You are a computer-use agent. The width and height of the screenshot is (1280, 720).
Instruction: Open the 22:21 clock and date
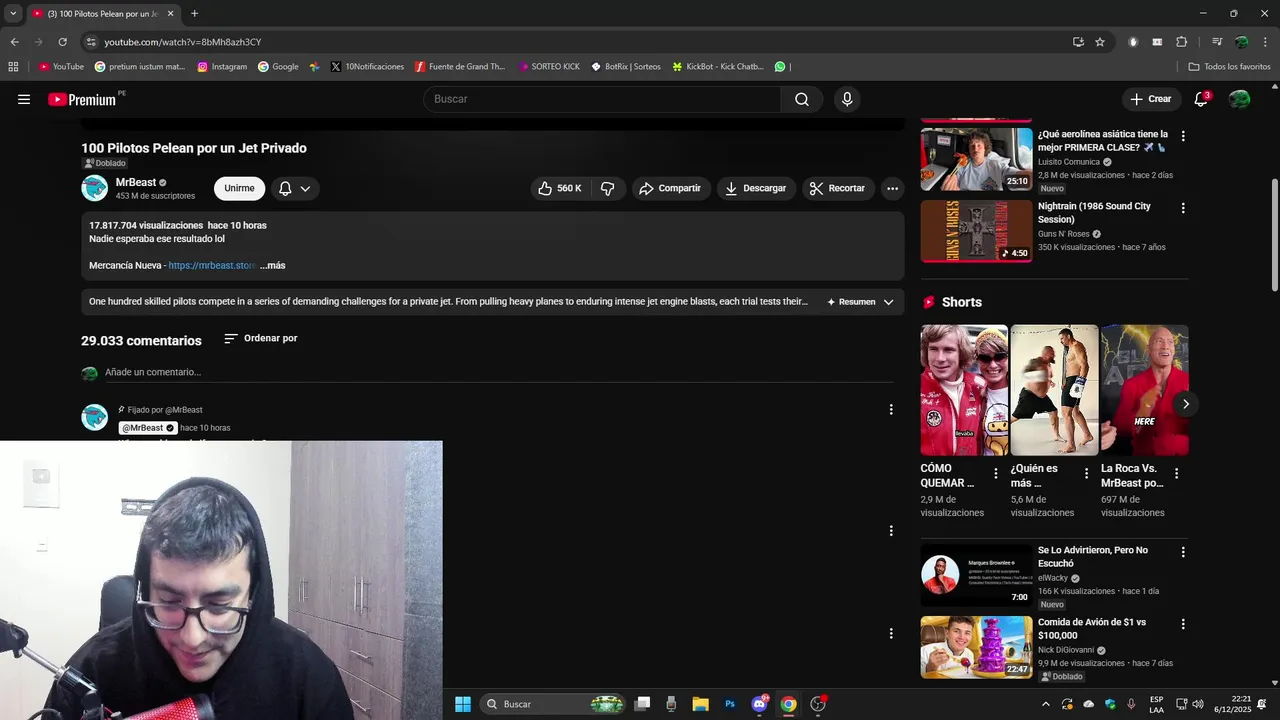(x=1232, y=704)
